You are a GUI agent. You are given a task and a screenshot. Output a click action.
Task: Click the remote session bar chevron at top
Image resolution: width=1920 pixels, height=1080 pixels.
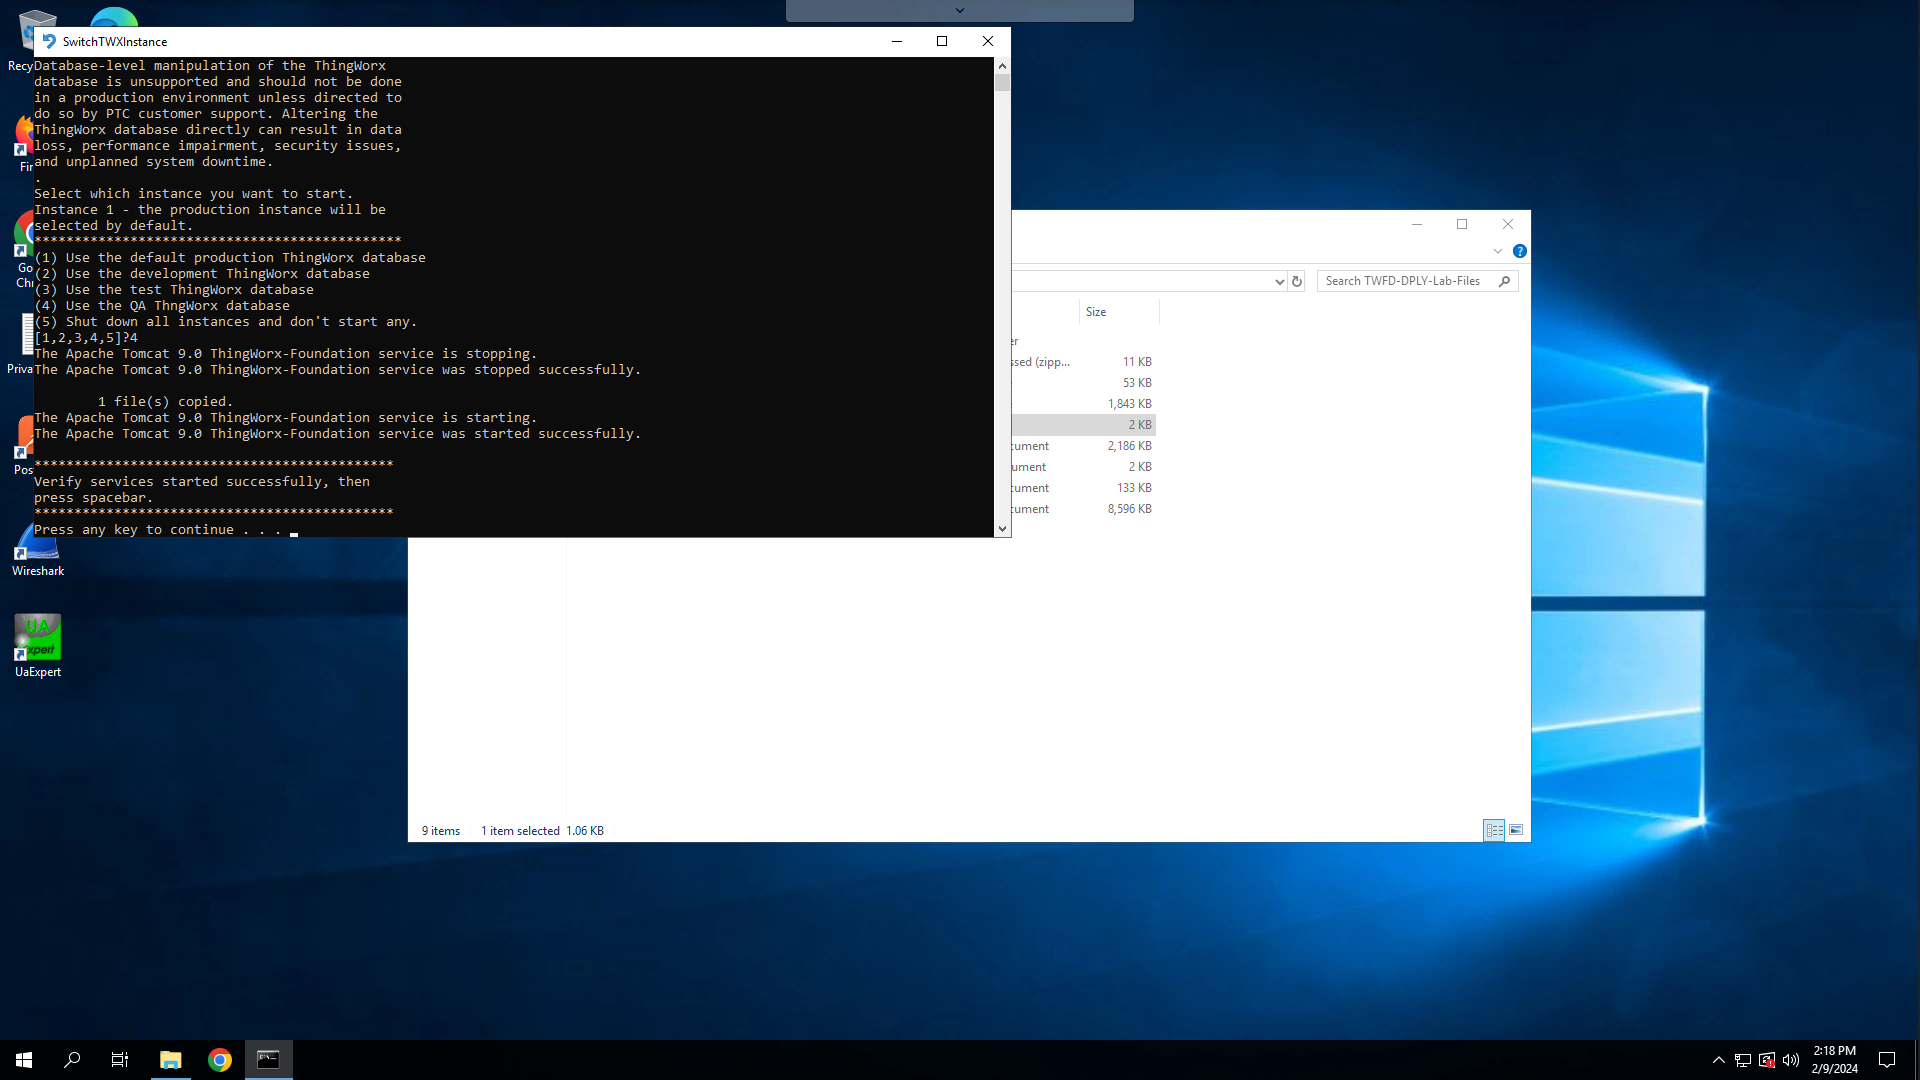(x=960, y=11)
